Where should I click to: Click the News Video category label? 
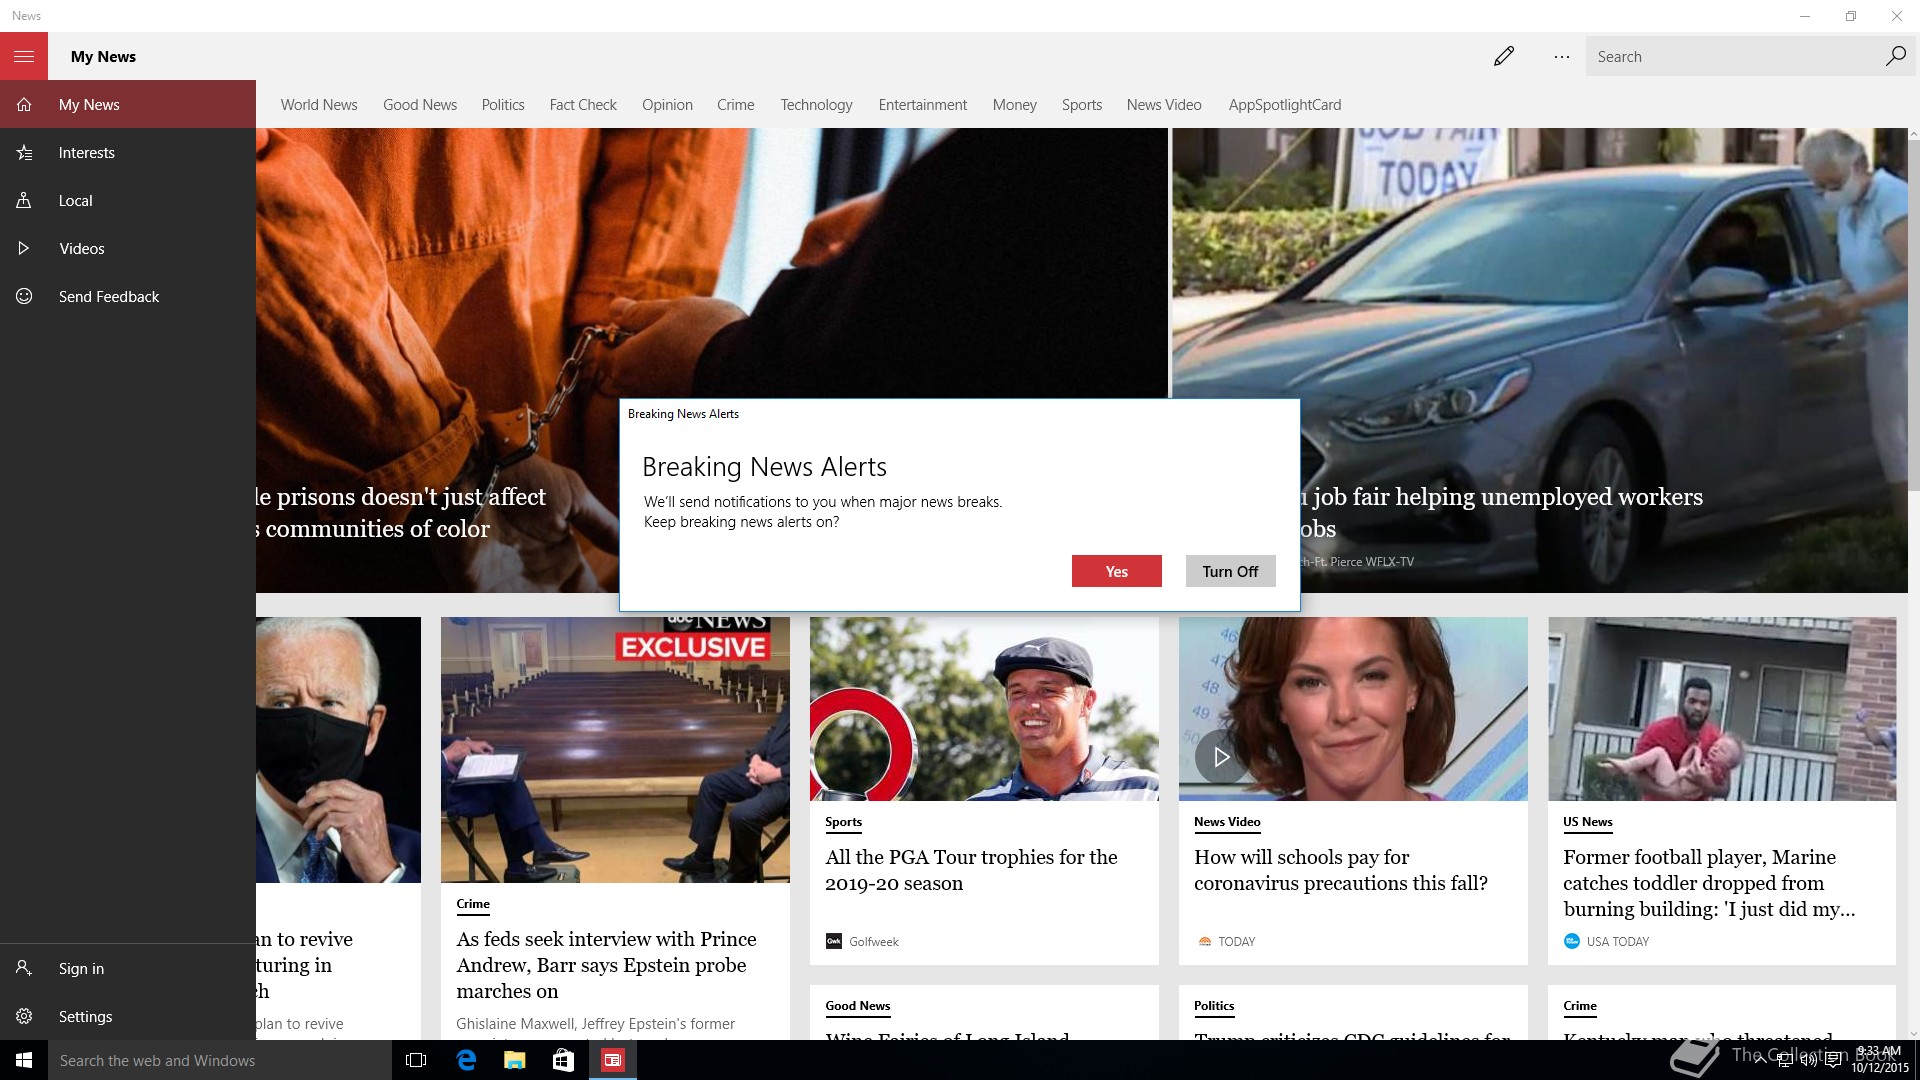[1227, 822]
